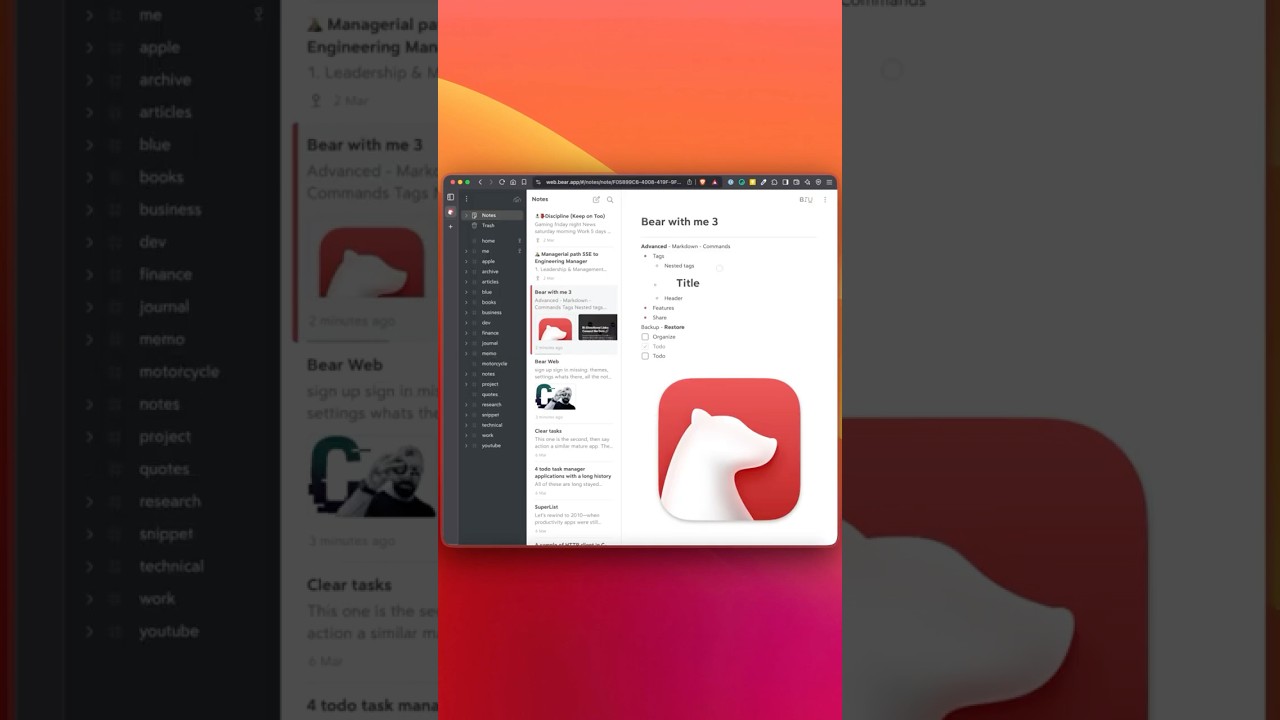This screenshot has width=1280, height=720.
Task: Click the pen extension icon in toolbar
Action: pos(763,182)
